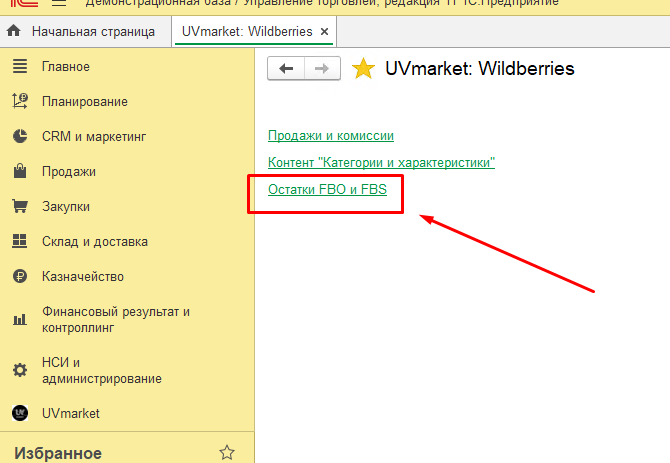Toggle the yellow favorites star next to title

[363, 69]
